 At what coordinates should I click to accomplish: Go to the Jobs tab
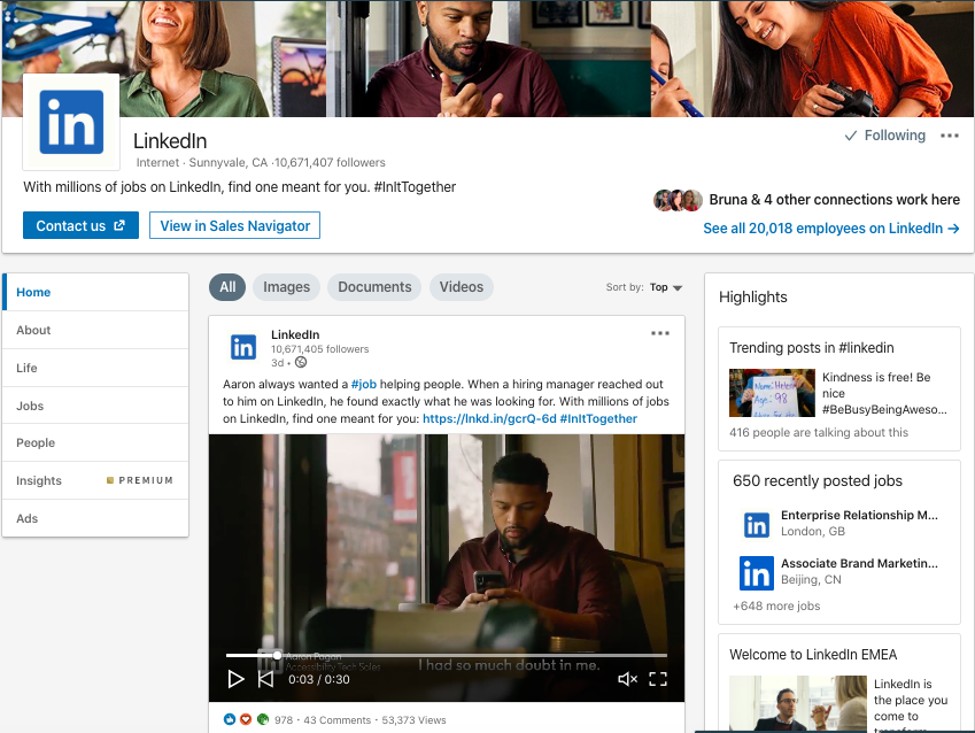click(30, 406)
